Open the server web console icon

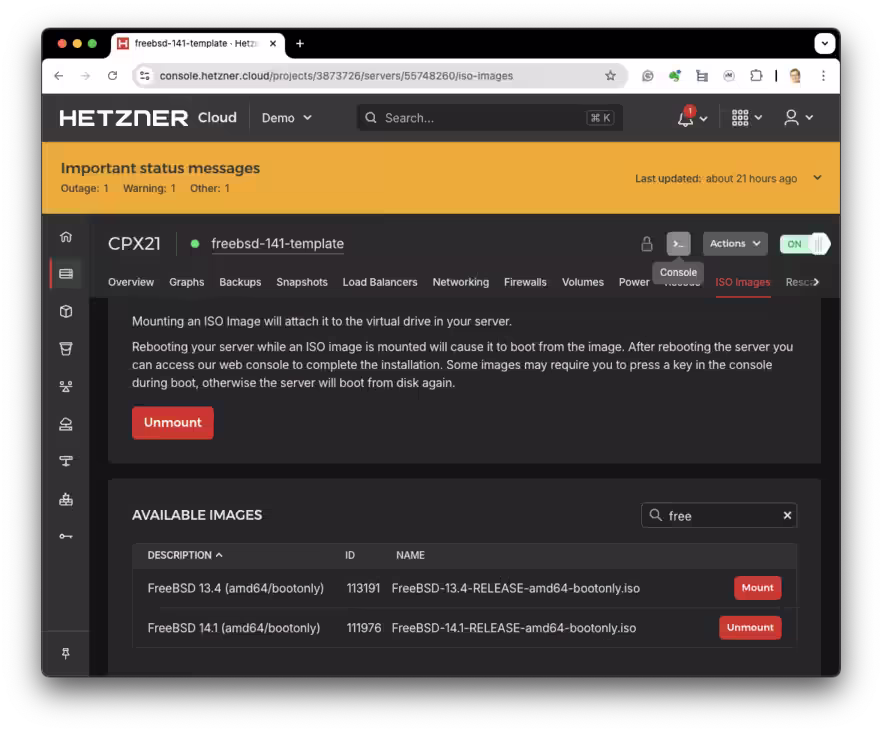pos(678,243)
